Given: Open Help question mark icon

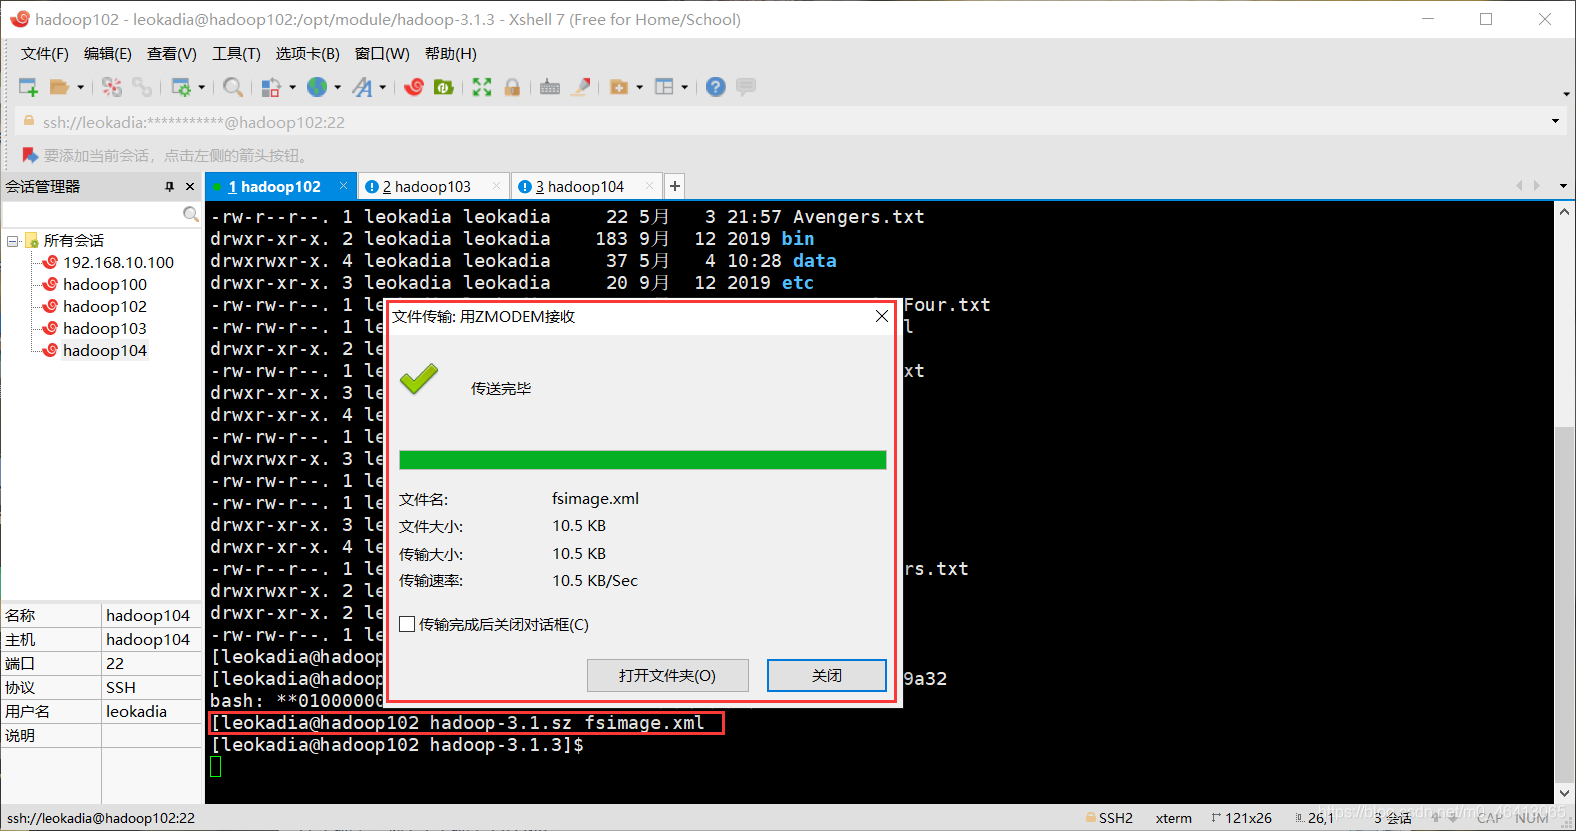Looking at the screenshot, I should (715, 87).
